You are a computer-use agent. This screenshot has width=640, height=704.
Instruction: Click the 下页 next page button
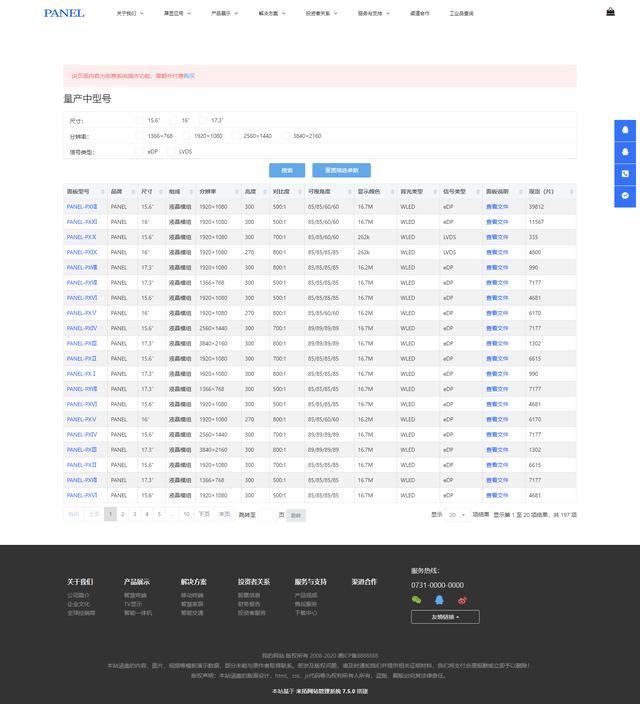pos(204,514)
